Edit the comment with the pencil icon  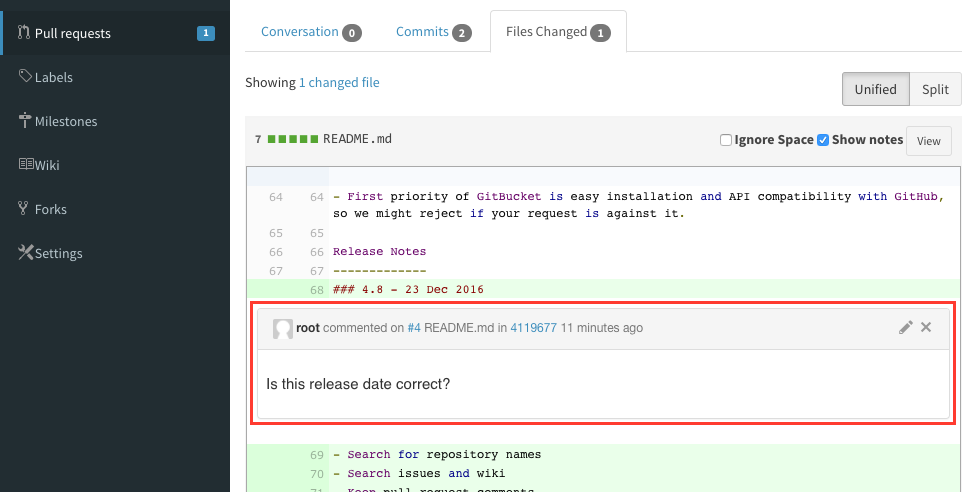point(905,327)
